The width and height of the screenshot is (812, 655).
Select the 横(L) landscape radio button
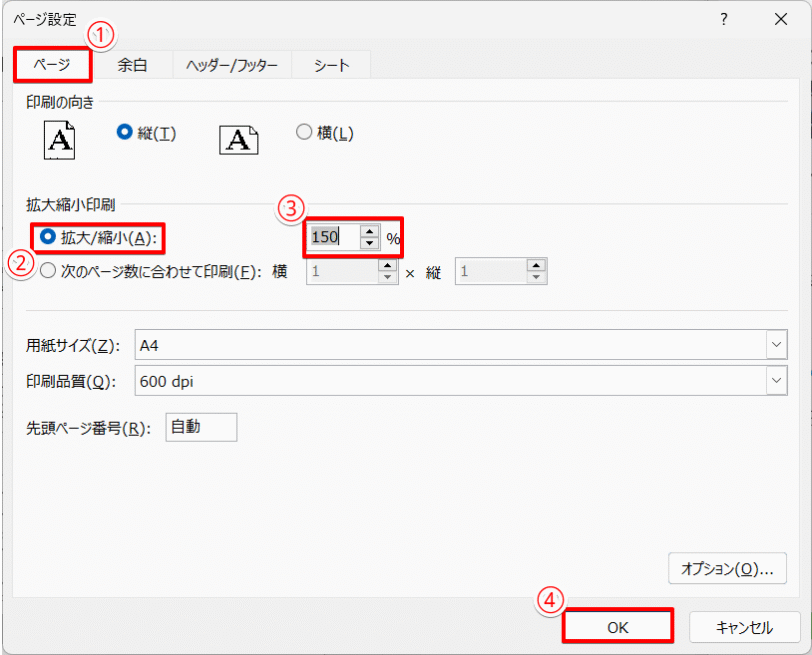click(x=305, y=131)
